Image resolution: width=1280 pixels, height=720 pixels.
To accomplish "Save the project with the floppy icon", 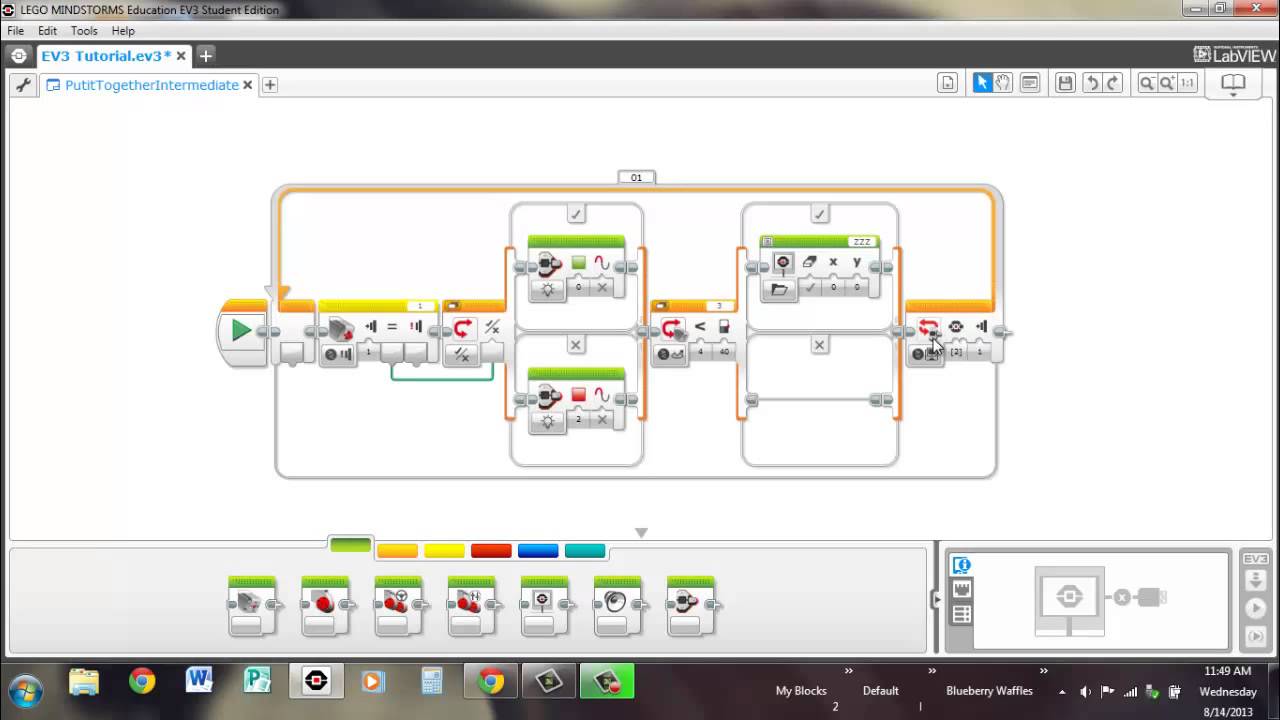I will 1065,83.
